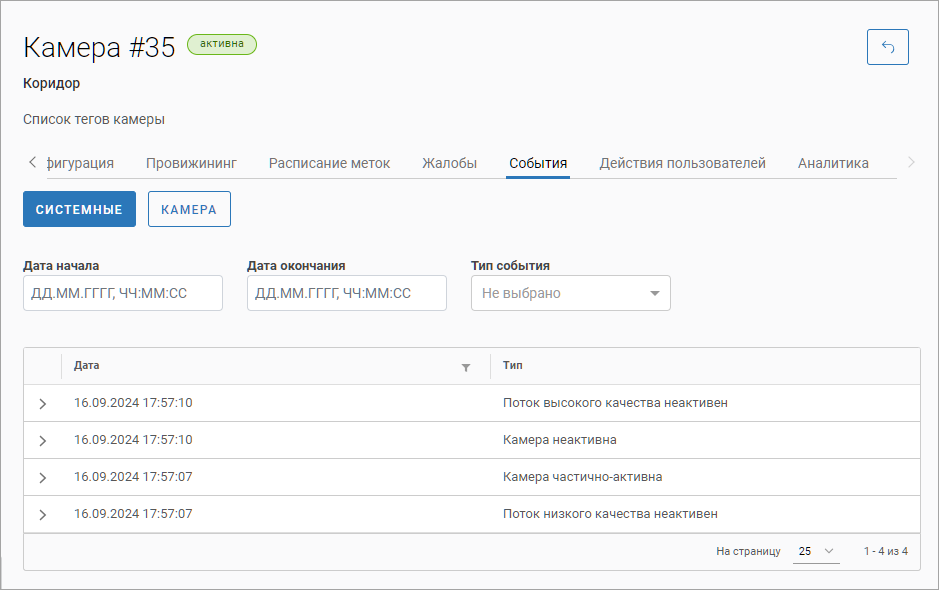Open the Расписание меток tab
Image resolution: width=939 pixels, height=590 pixels.
tap(329, 163)
